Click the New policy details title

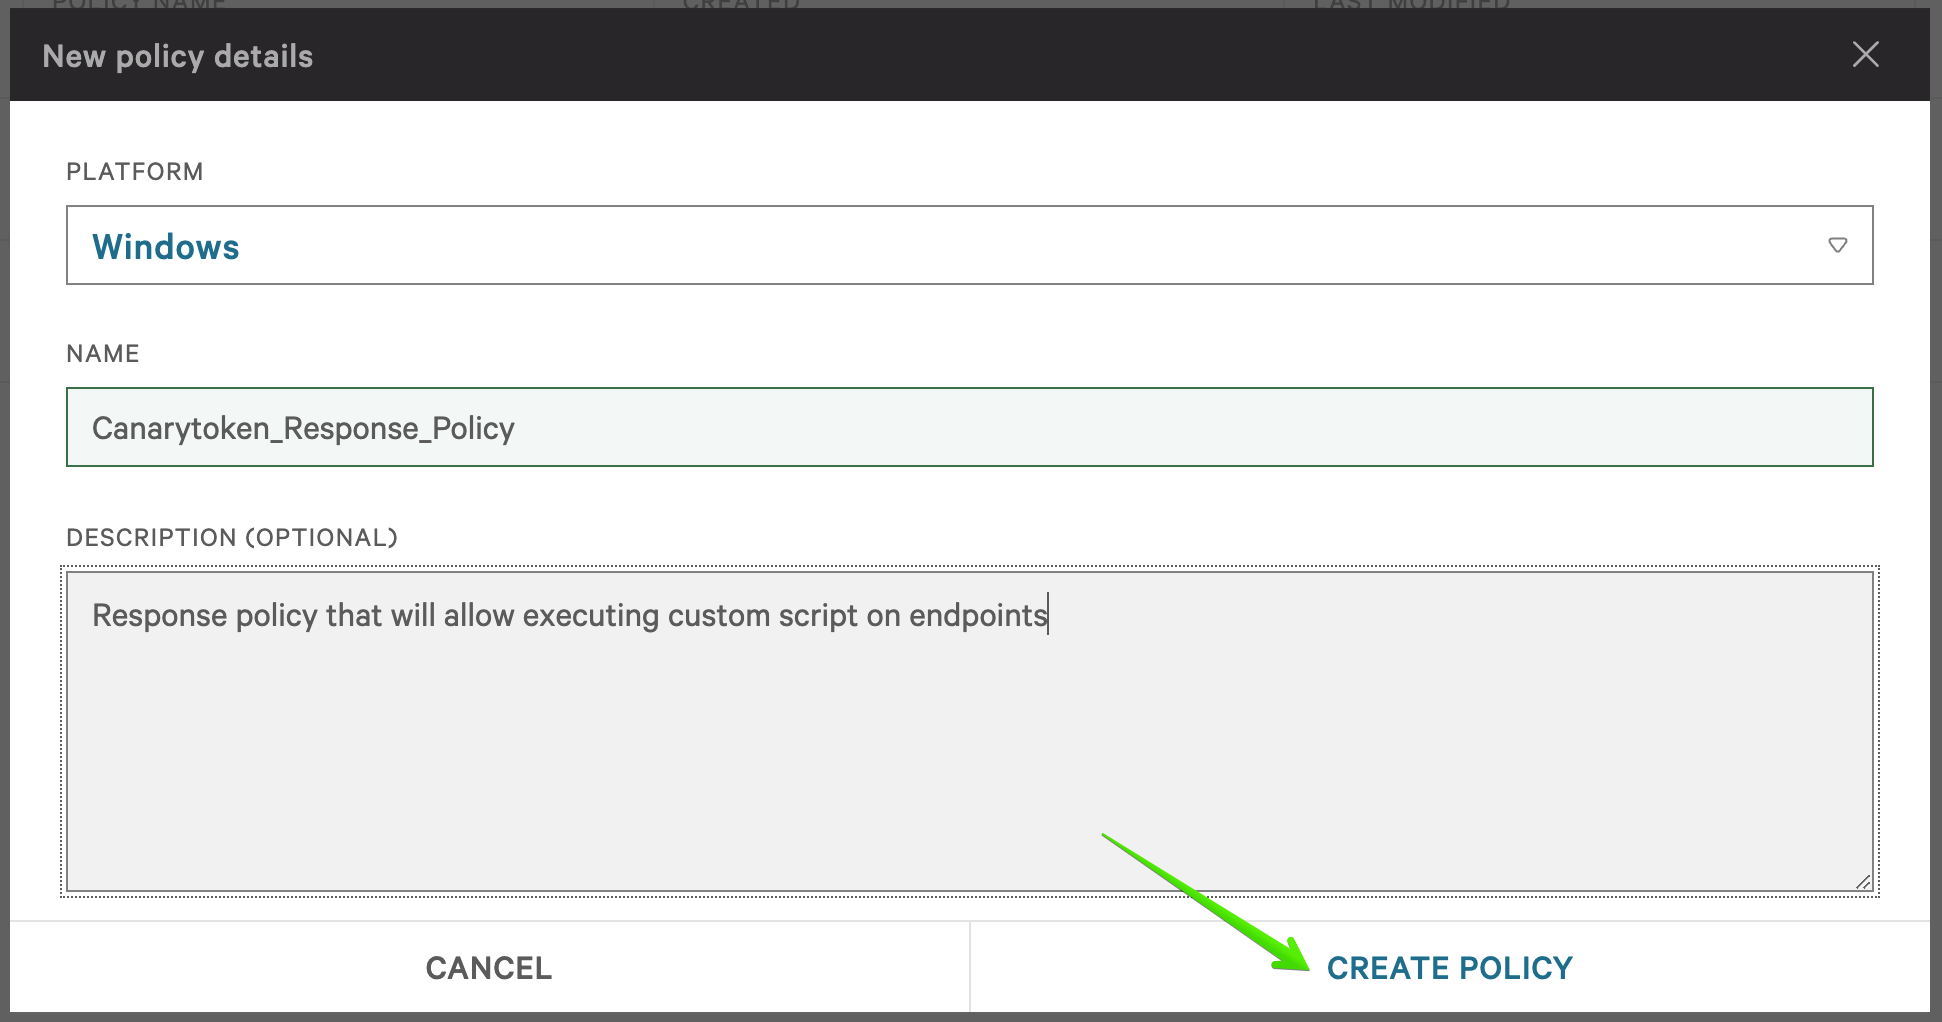tap(178, 57)
